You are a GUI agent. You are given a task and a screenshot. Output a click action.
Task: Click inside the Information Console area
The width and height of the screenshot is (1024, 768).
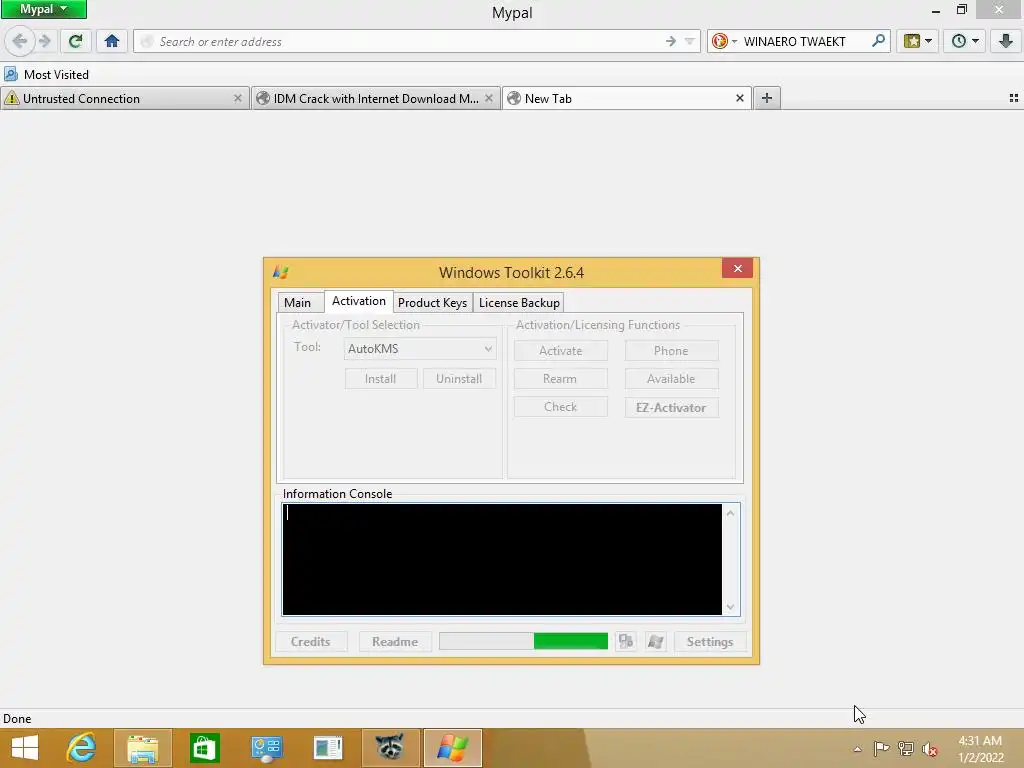pyautogui.click(x=502, y=559)
